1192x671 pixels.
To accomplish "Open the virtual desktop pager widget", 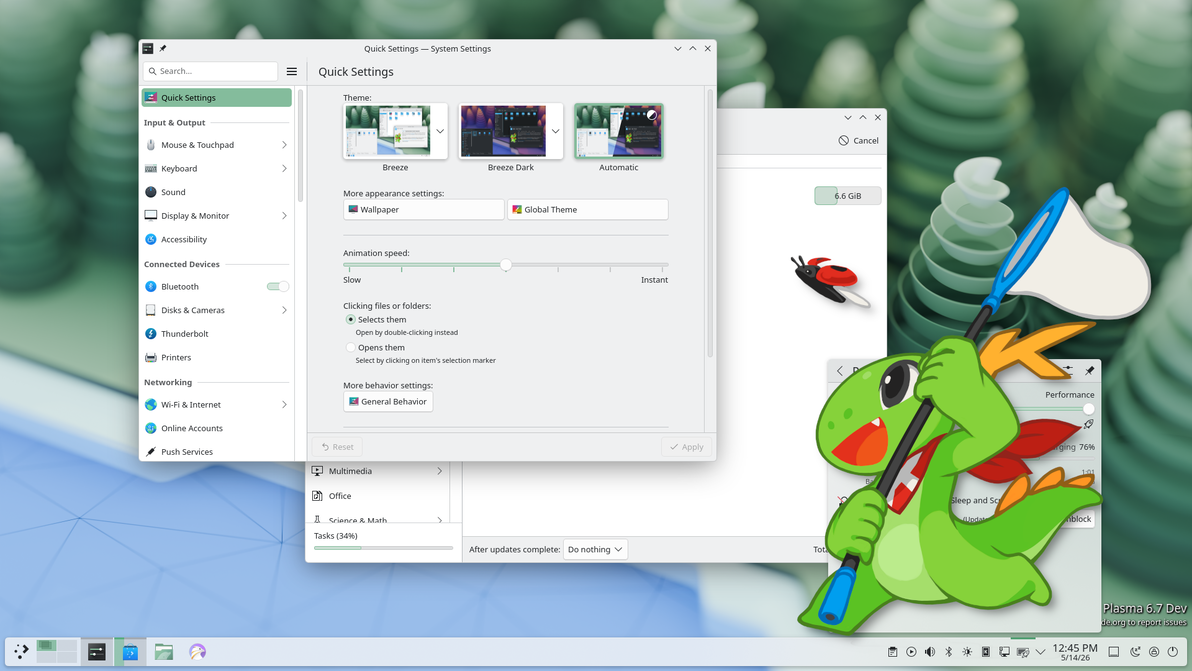I will (x=56, y=651).
